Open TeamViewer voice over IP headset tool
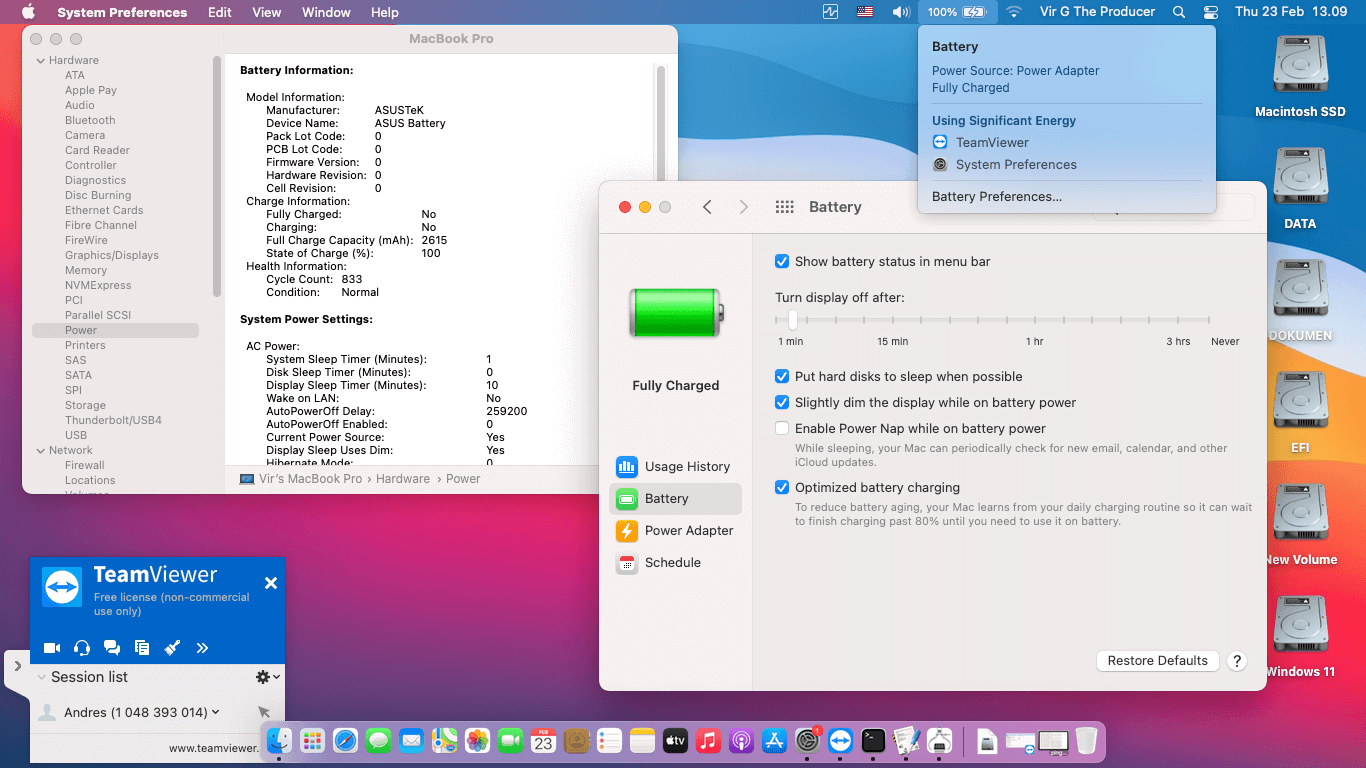 pyautogui.click(x=81, y=647)
